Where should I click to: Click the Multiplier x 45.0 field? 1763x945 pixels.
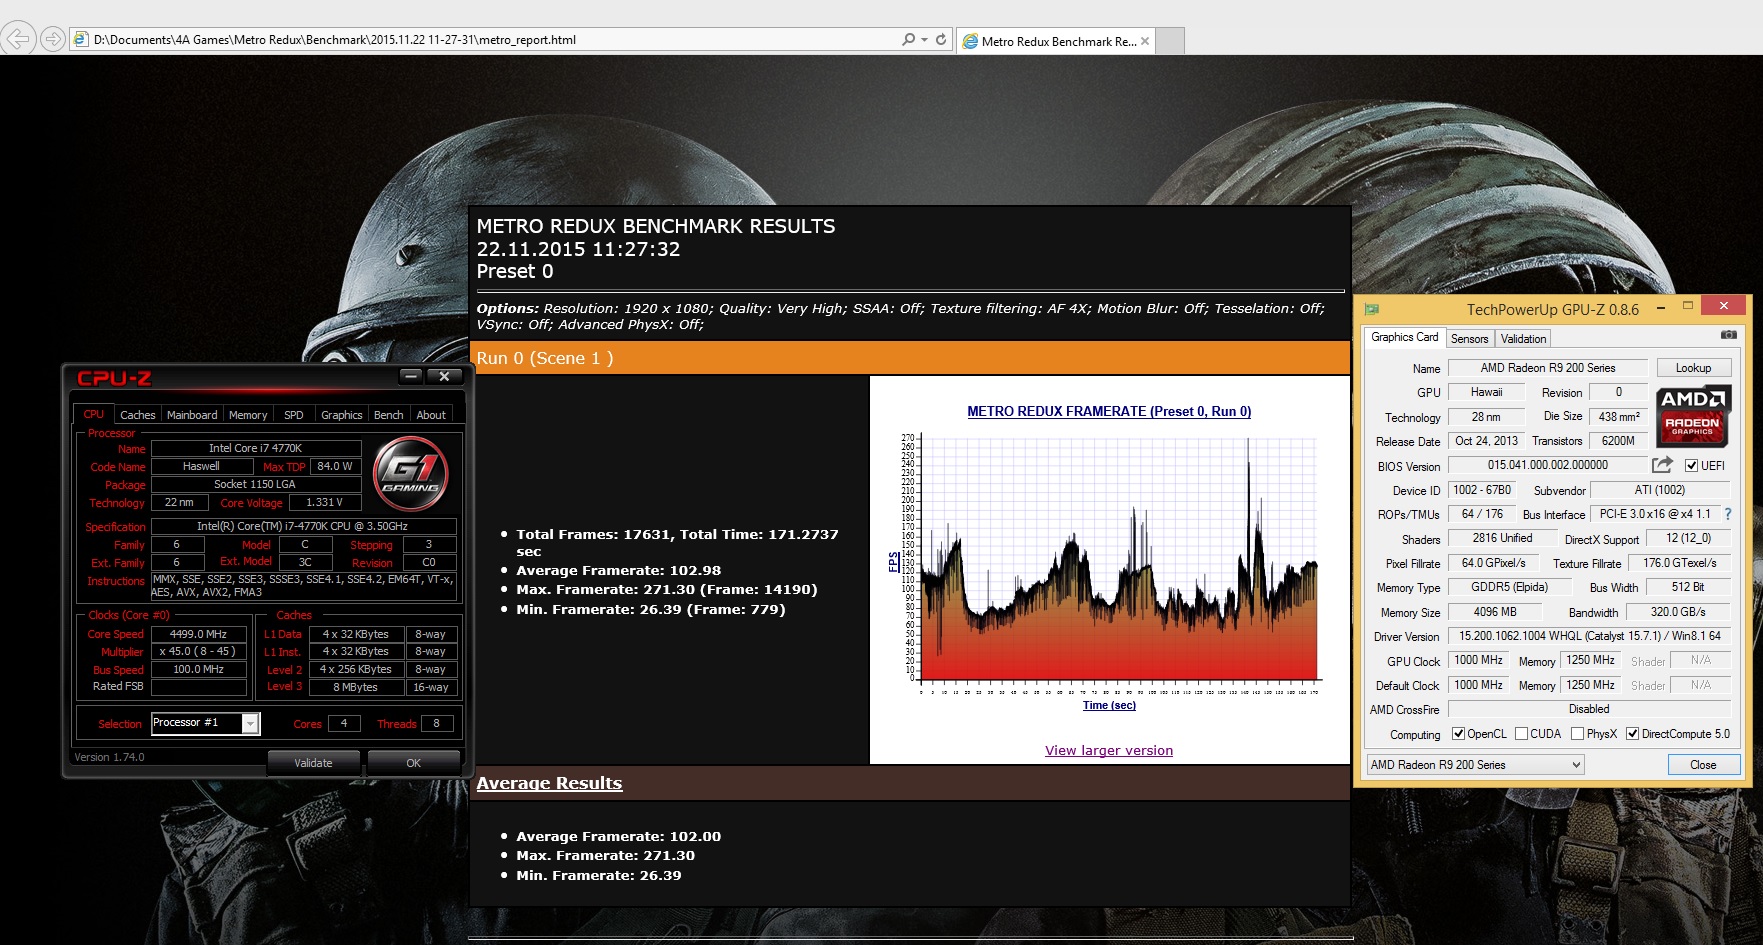pos(198,651)
